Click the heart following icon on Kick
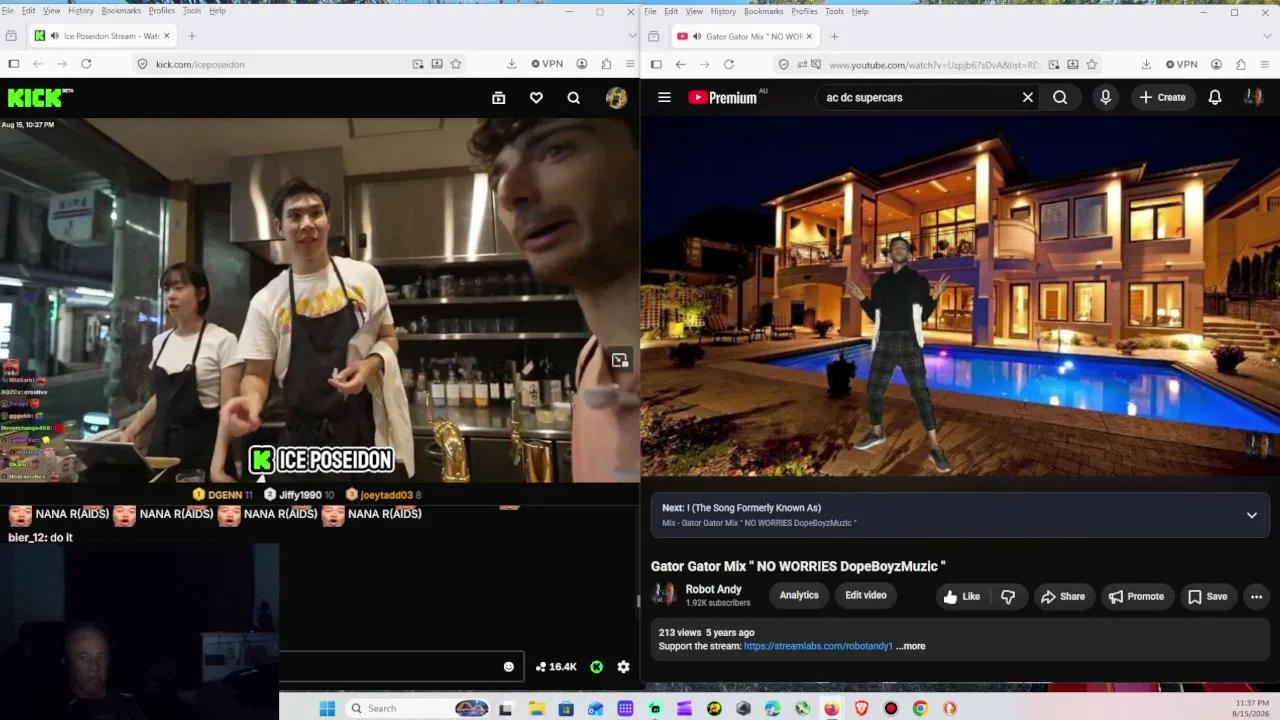Screen dimensions: 1280x720 536,98
